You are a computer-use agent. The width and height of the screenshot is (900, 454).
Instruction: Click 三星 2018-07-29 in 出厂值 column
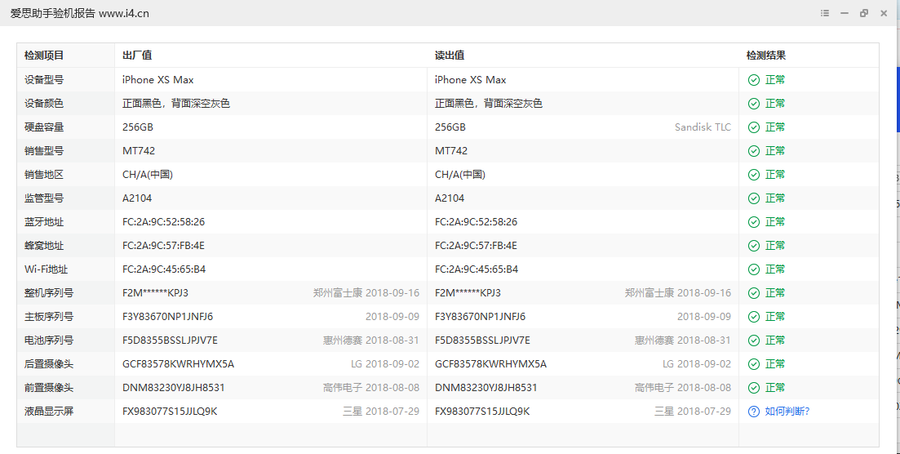381,412
